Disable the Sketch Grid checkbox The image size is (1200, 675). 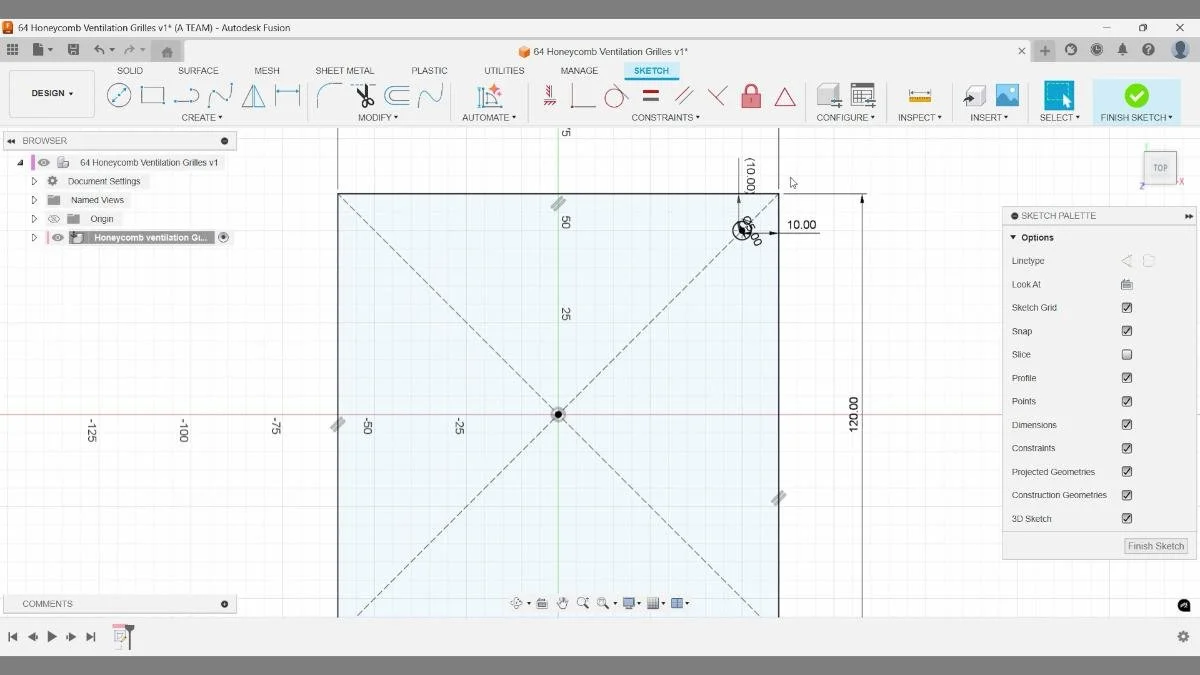coord(1127,307)
